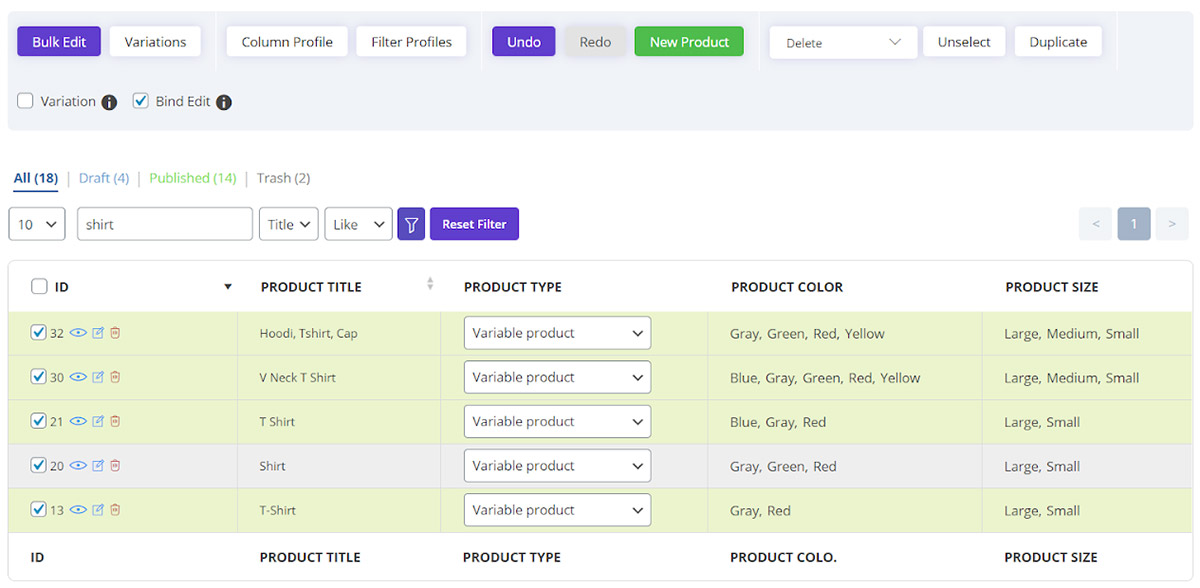
Task: Click the info icon next to Variation
Action: (x=109, y=102)
